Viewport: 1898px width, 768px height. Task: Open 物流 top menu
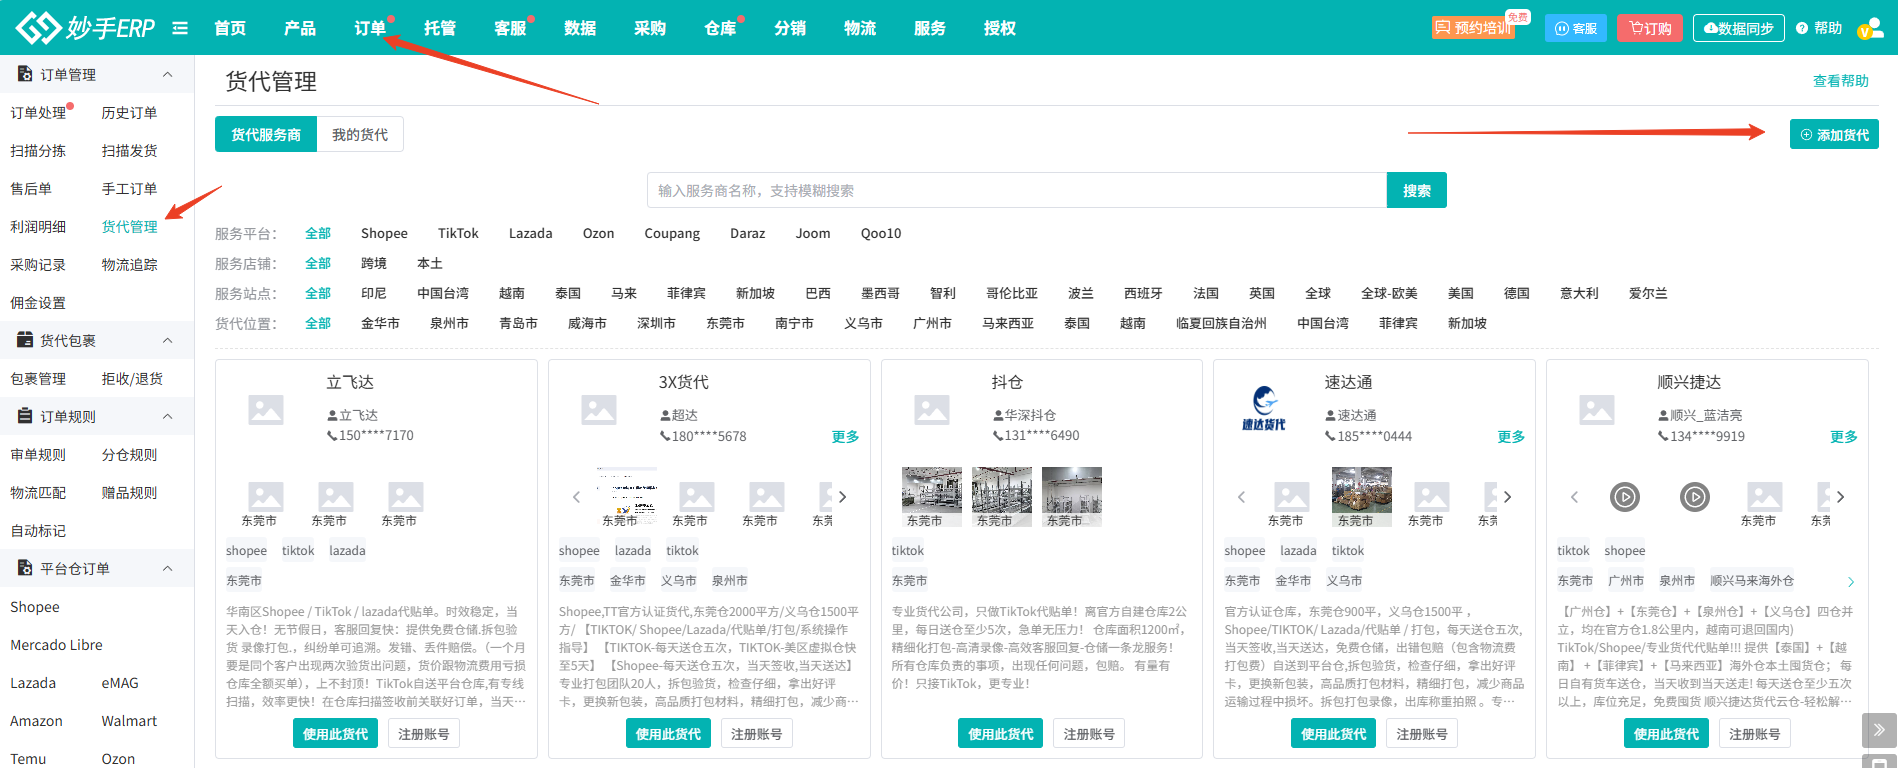click(x=860, y=28)
